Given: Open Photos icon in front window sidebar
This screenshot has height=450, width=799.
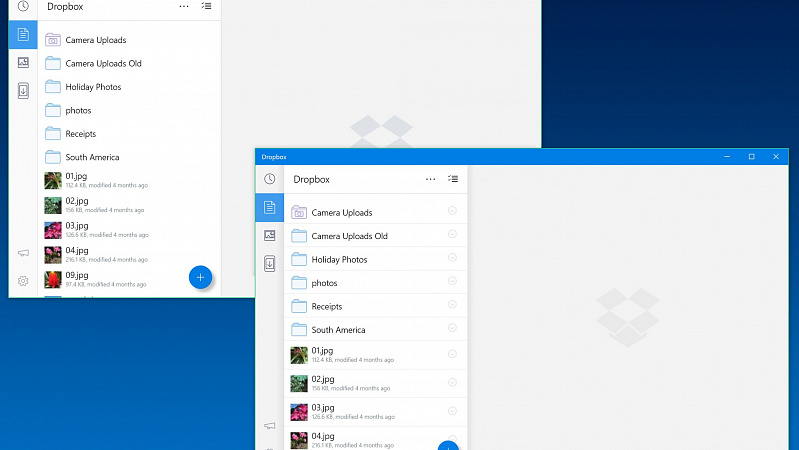Looking at the screenshot, I should 270,235.
